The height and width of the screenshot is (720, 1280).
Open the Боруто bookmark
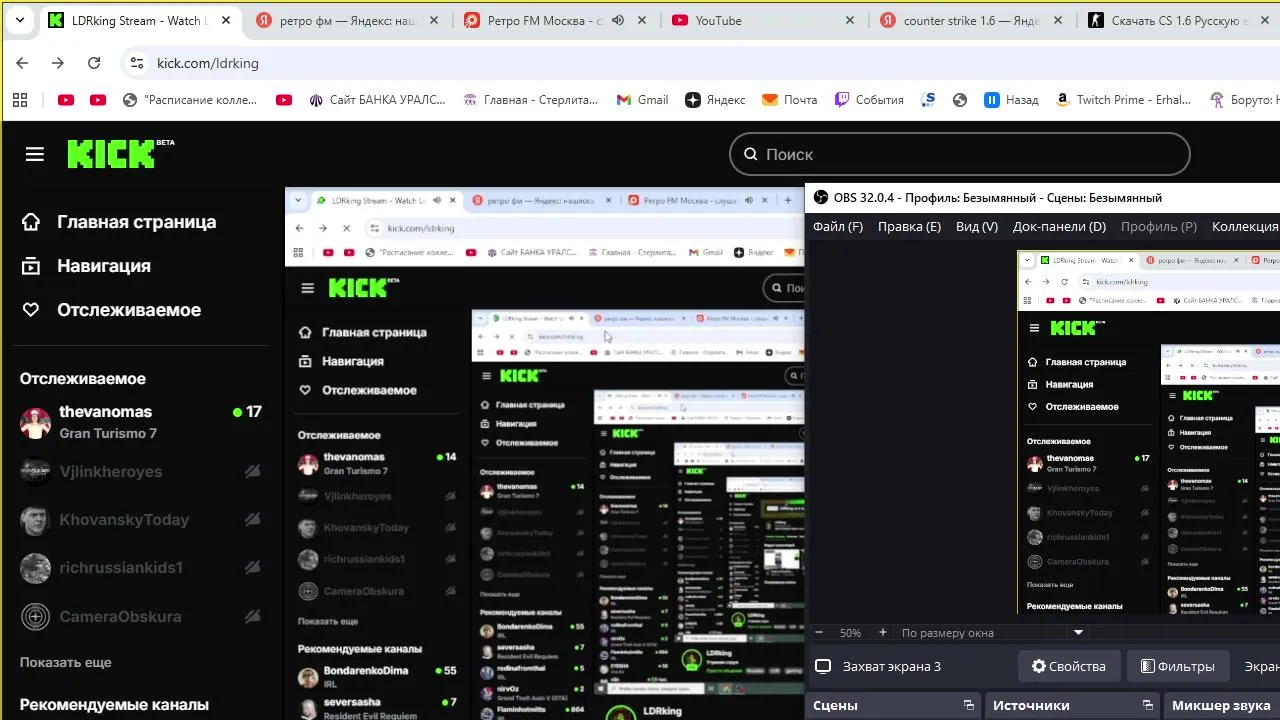(x=1244, y=100)
